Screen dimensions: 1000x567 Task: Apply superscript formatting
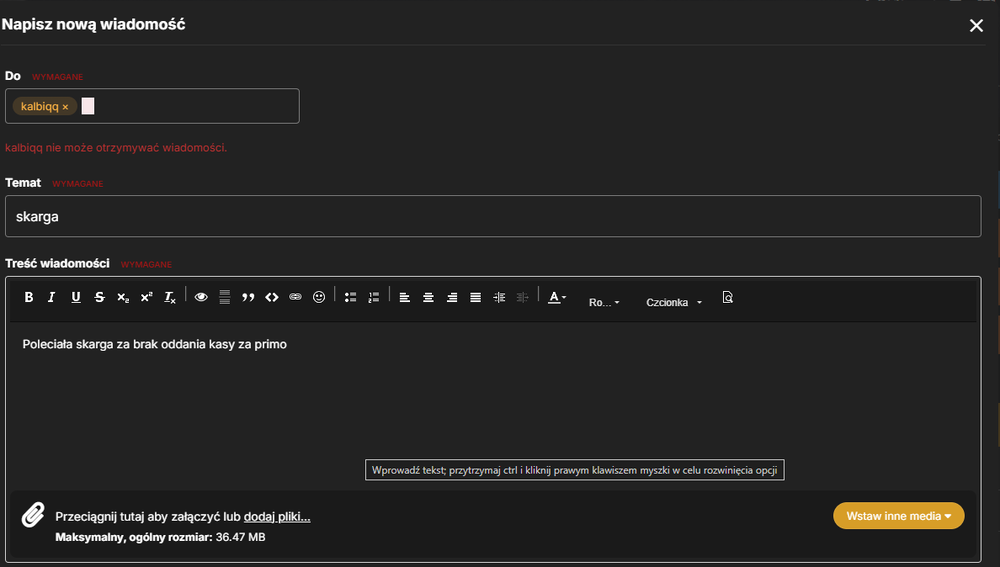point(147,297)
